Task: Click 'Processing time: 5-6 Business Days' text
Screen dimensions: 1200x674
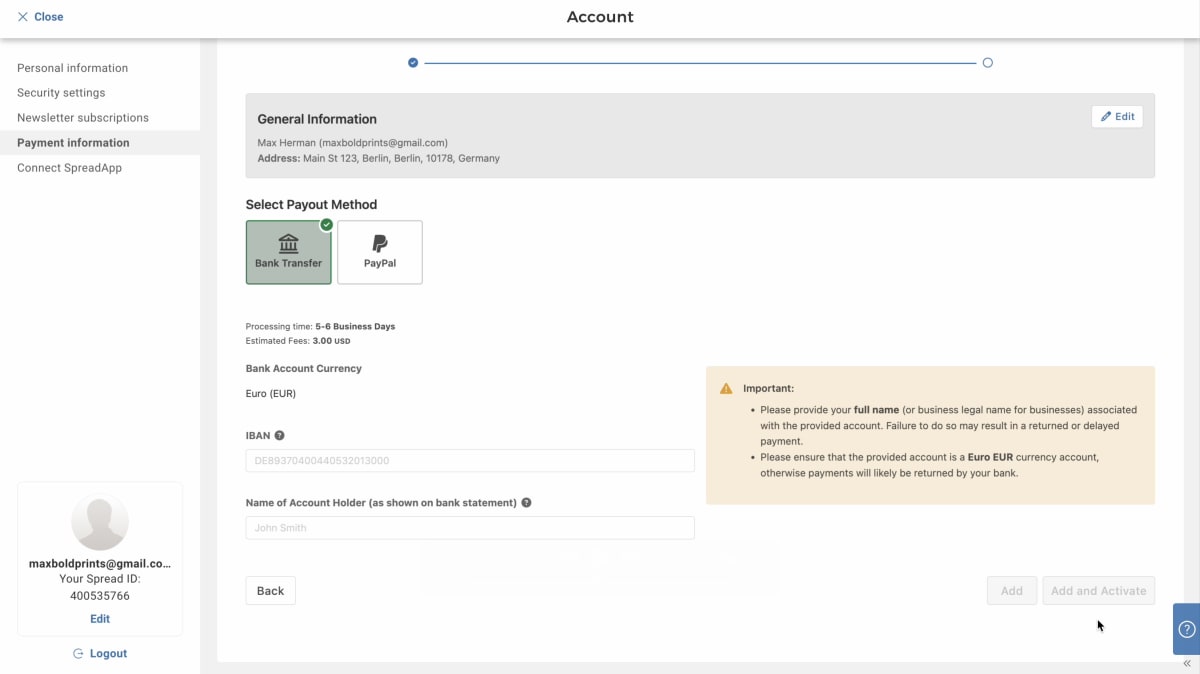Action: [x=320, y=327]
